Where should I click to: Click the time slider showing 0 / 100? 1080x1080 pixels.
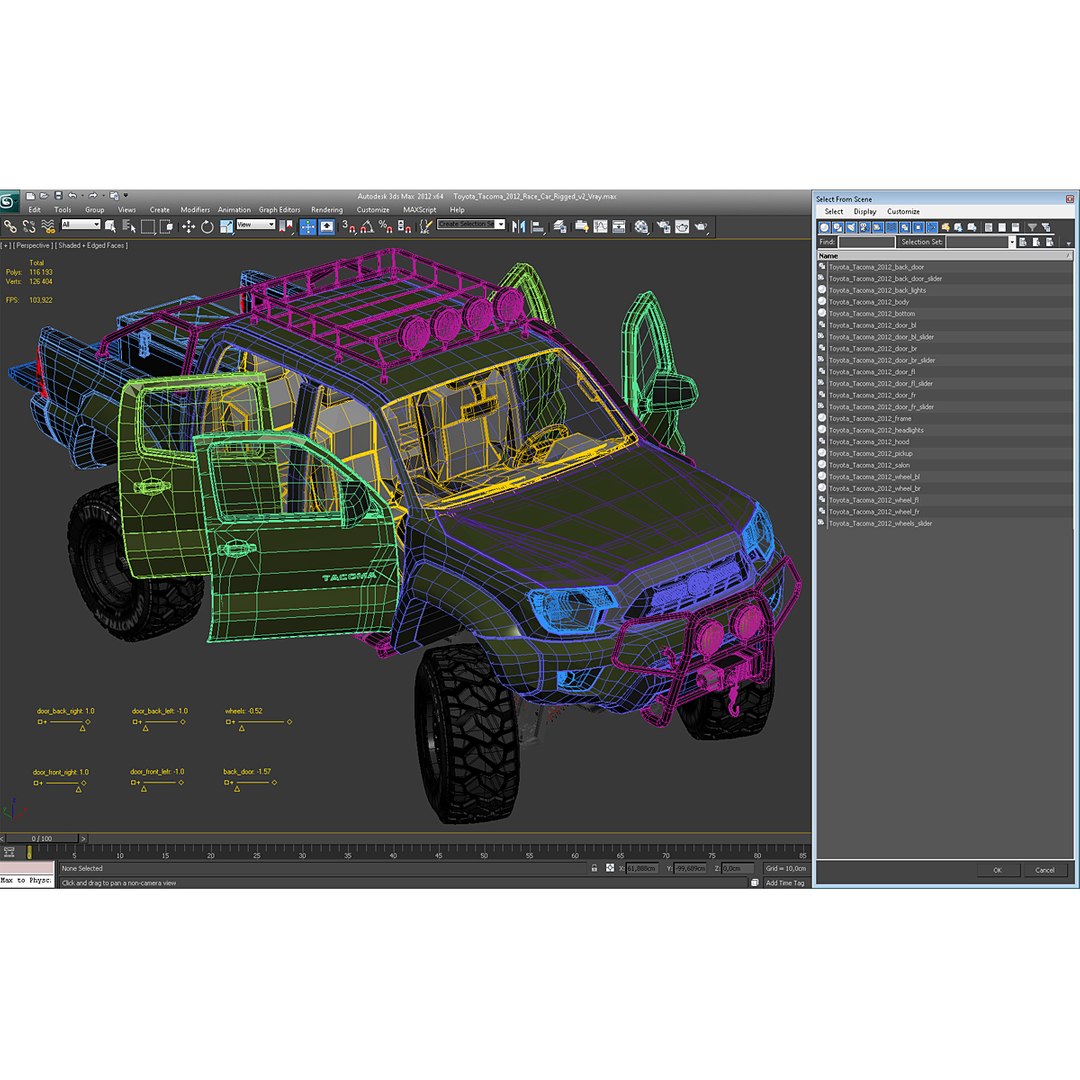[x=42, y=838]
